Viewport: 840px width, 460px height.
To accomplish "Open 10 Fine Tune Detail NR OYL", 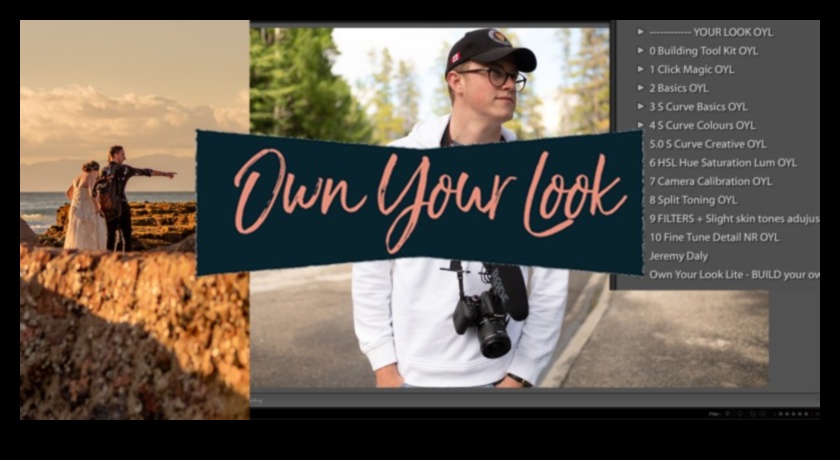I will (713, 237).
